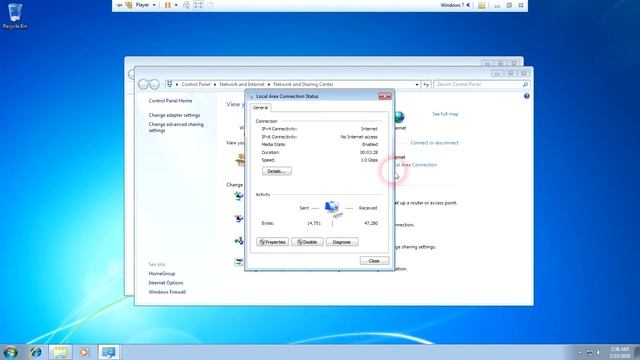Select the General tab in status dialog
This screenshot has width=640, height=360.
(x=260, y=108)
